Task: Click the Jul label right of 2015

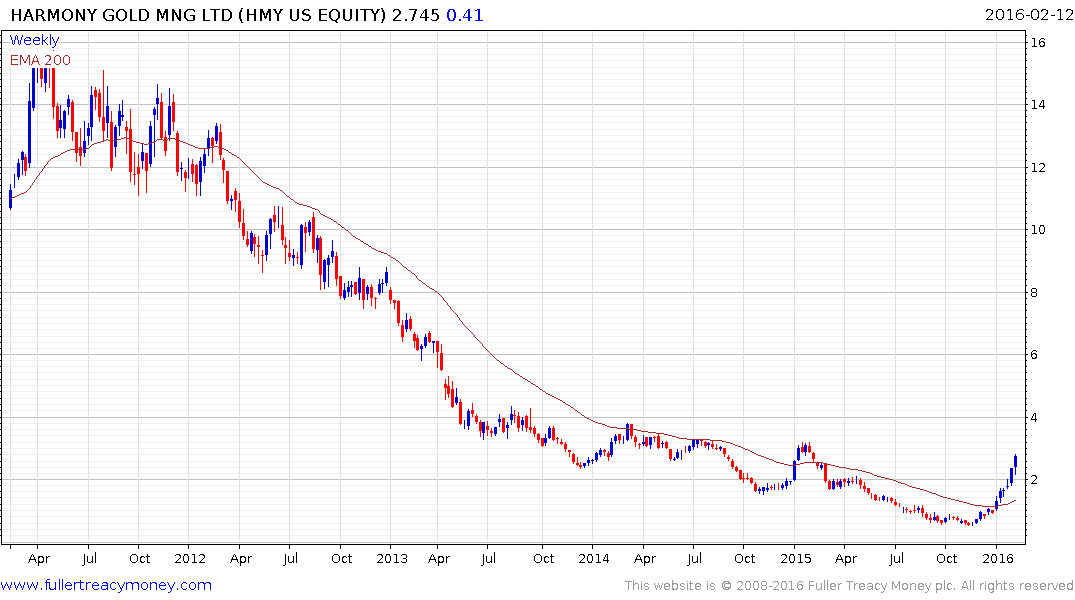Action: point(895,559)
